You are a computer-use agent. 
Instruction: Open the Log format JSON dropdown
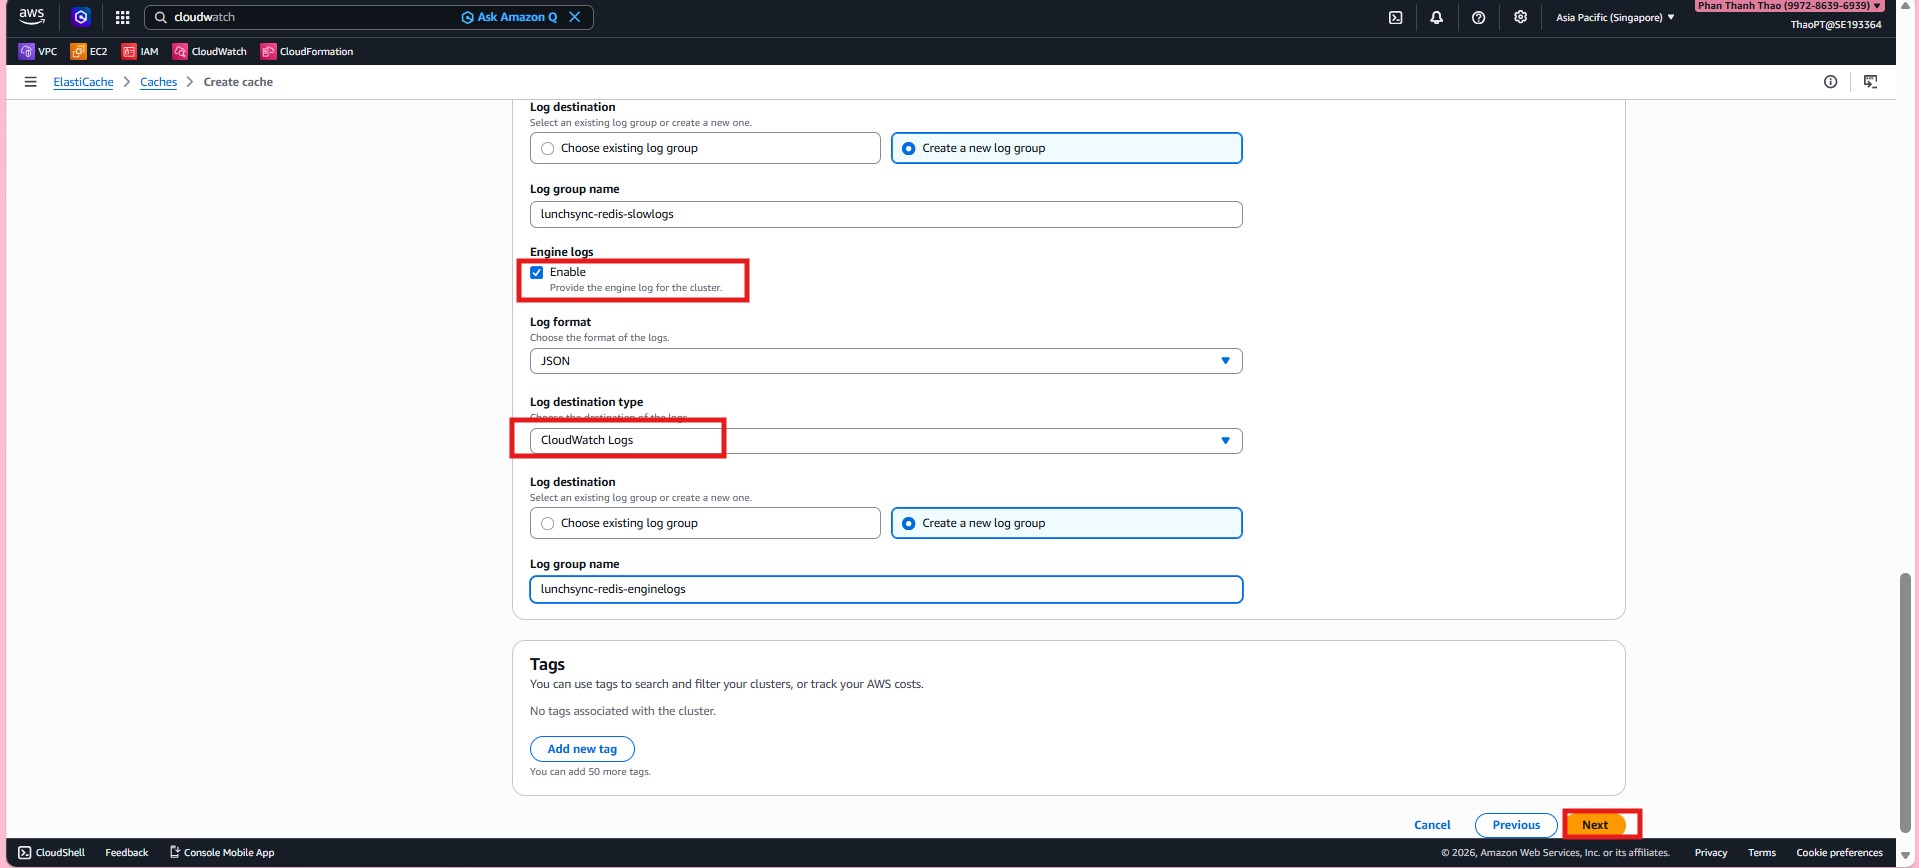tap(886, 361)
